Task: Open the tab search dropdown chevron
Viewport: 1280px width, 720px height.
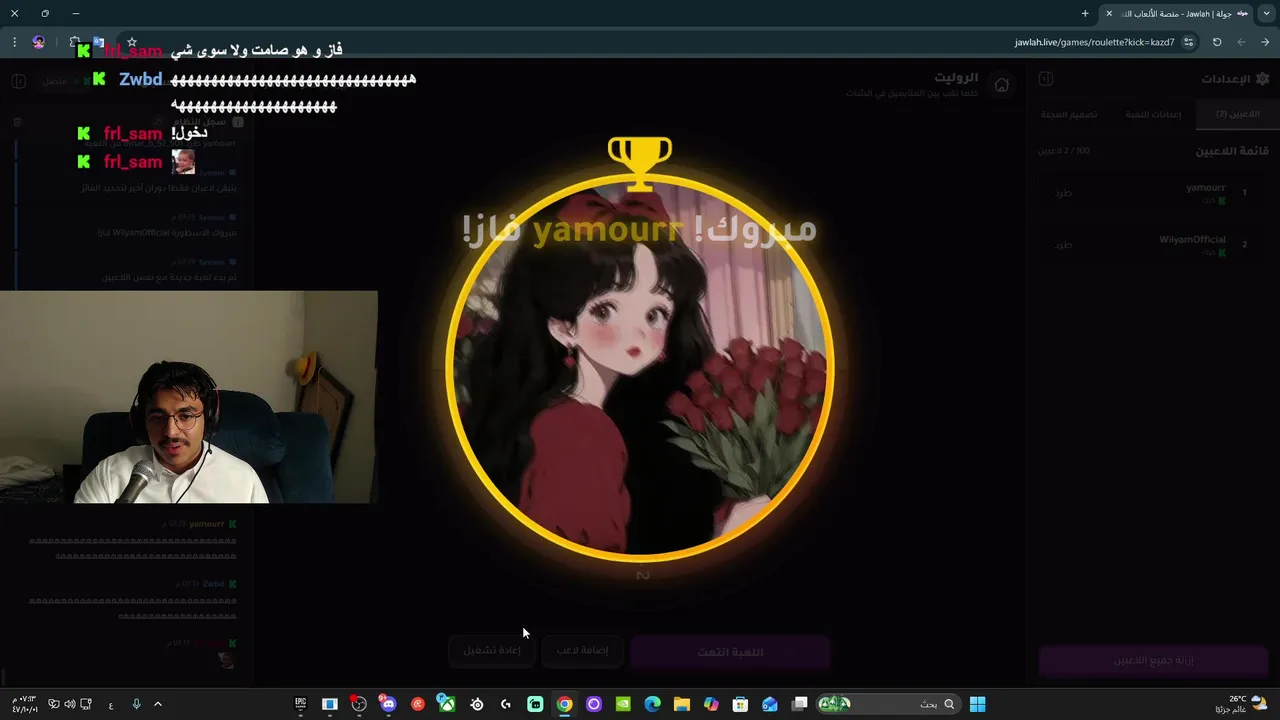Action: click(x=1265, y=13)
